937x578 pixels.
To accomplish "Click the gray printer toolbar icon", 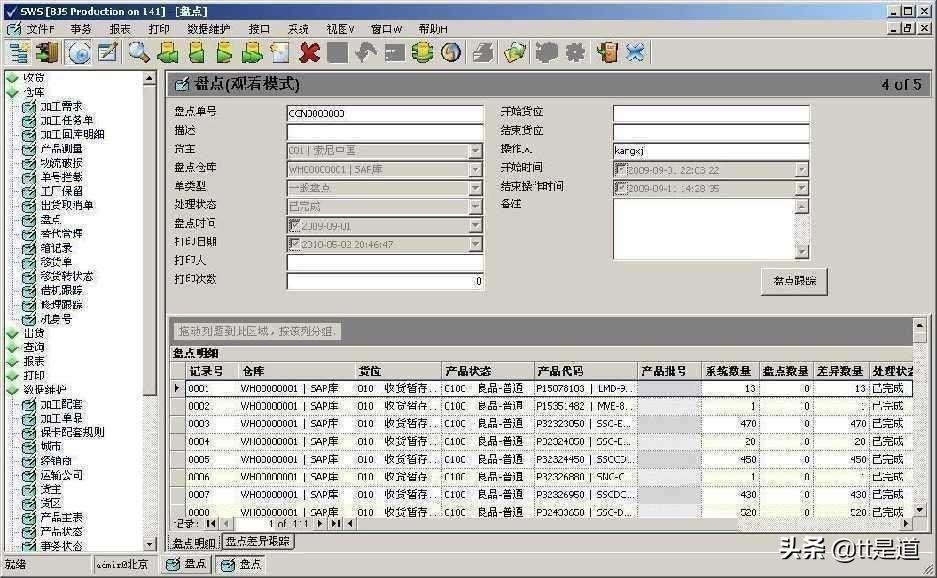I will [x=483, y=53].
